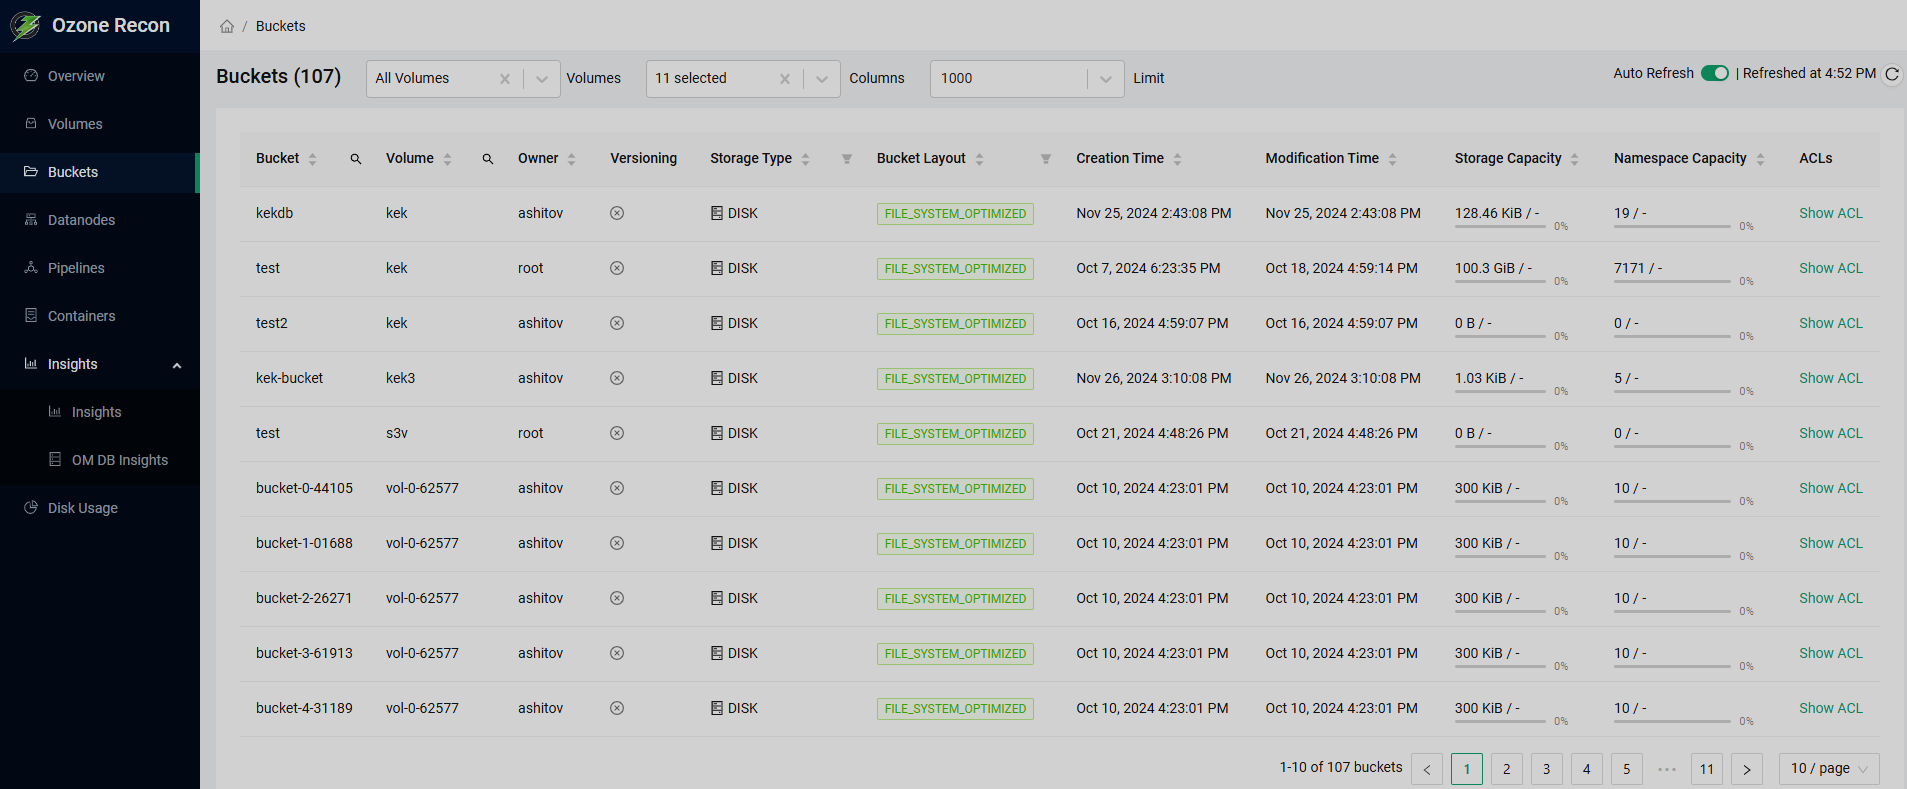The width and height of the screenshot is (1907, 789).
Task: Click the home breadcrumb icon
Action: [227, 26]
